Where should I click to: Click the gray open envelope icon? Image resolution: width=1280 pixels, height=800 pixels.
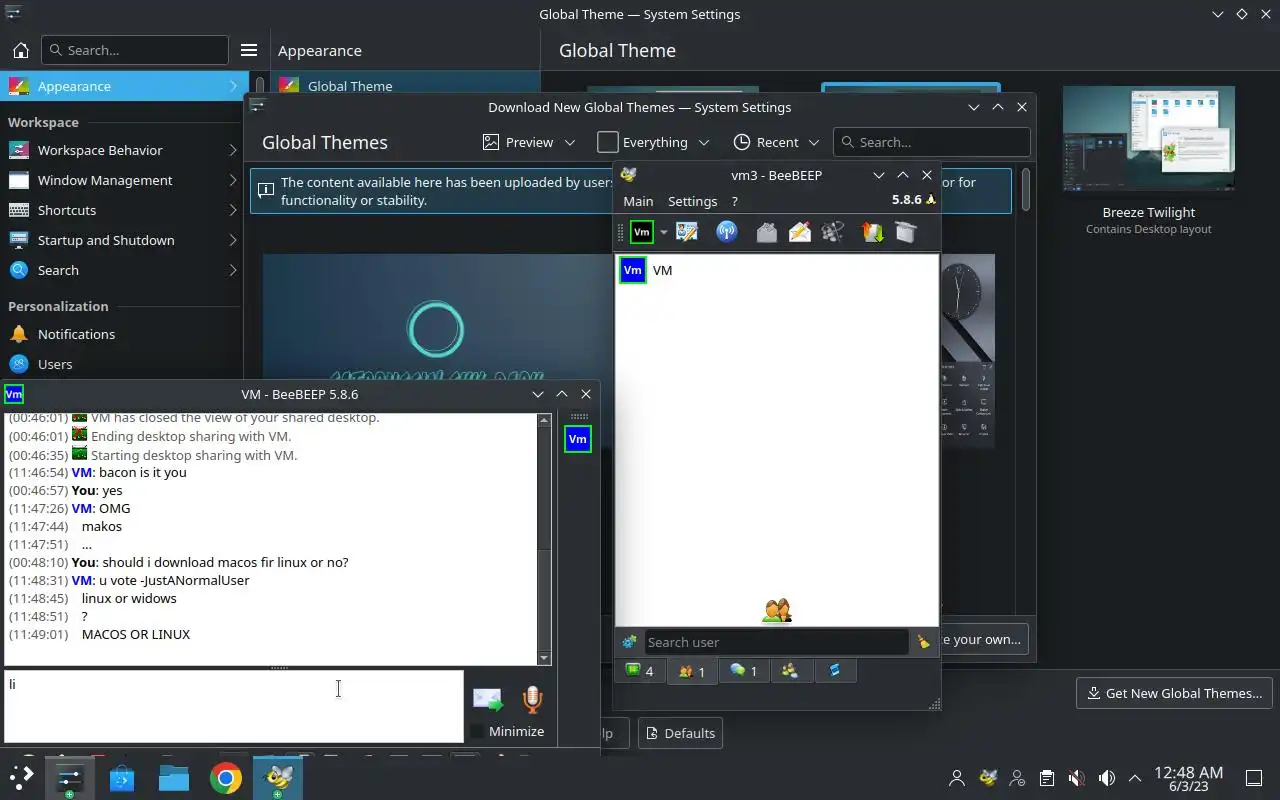pos(766,232)
